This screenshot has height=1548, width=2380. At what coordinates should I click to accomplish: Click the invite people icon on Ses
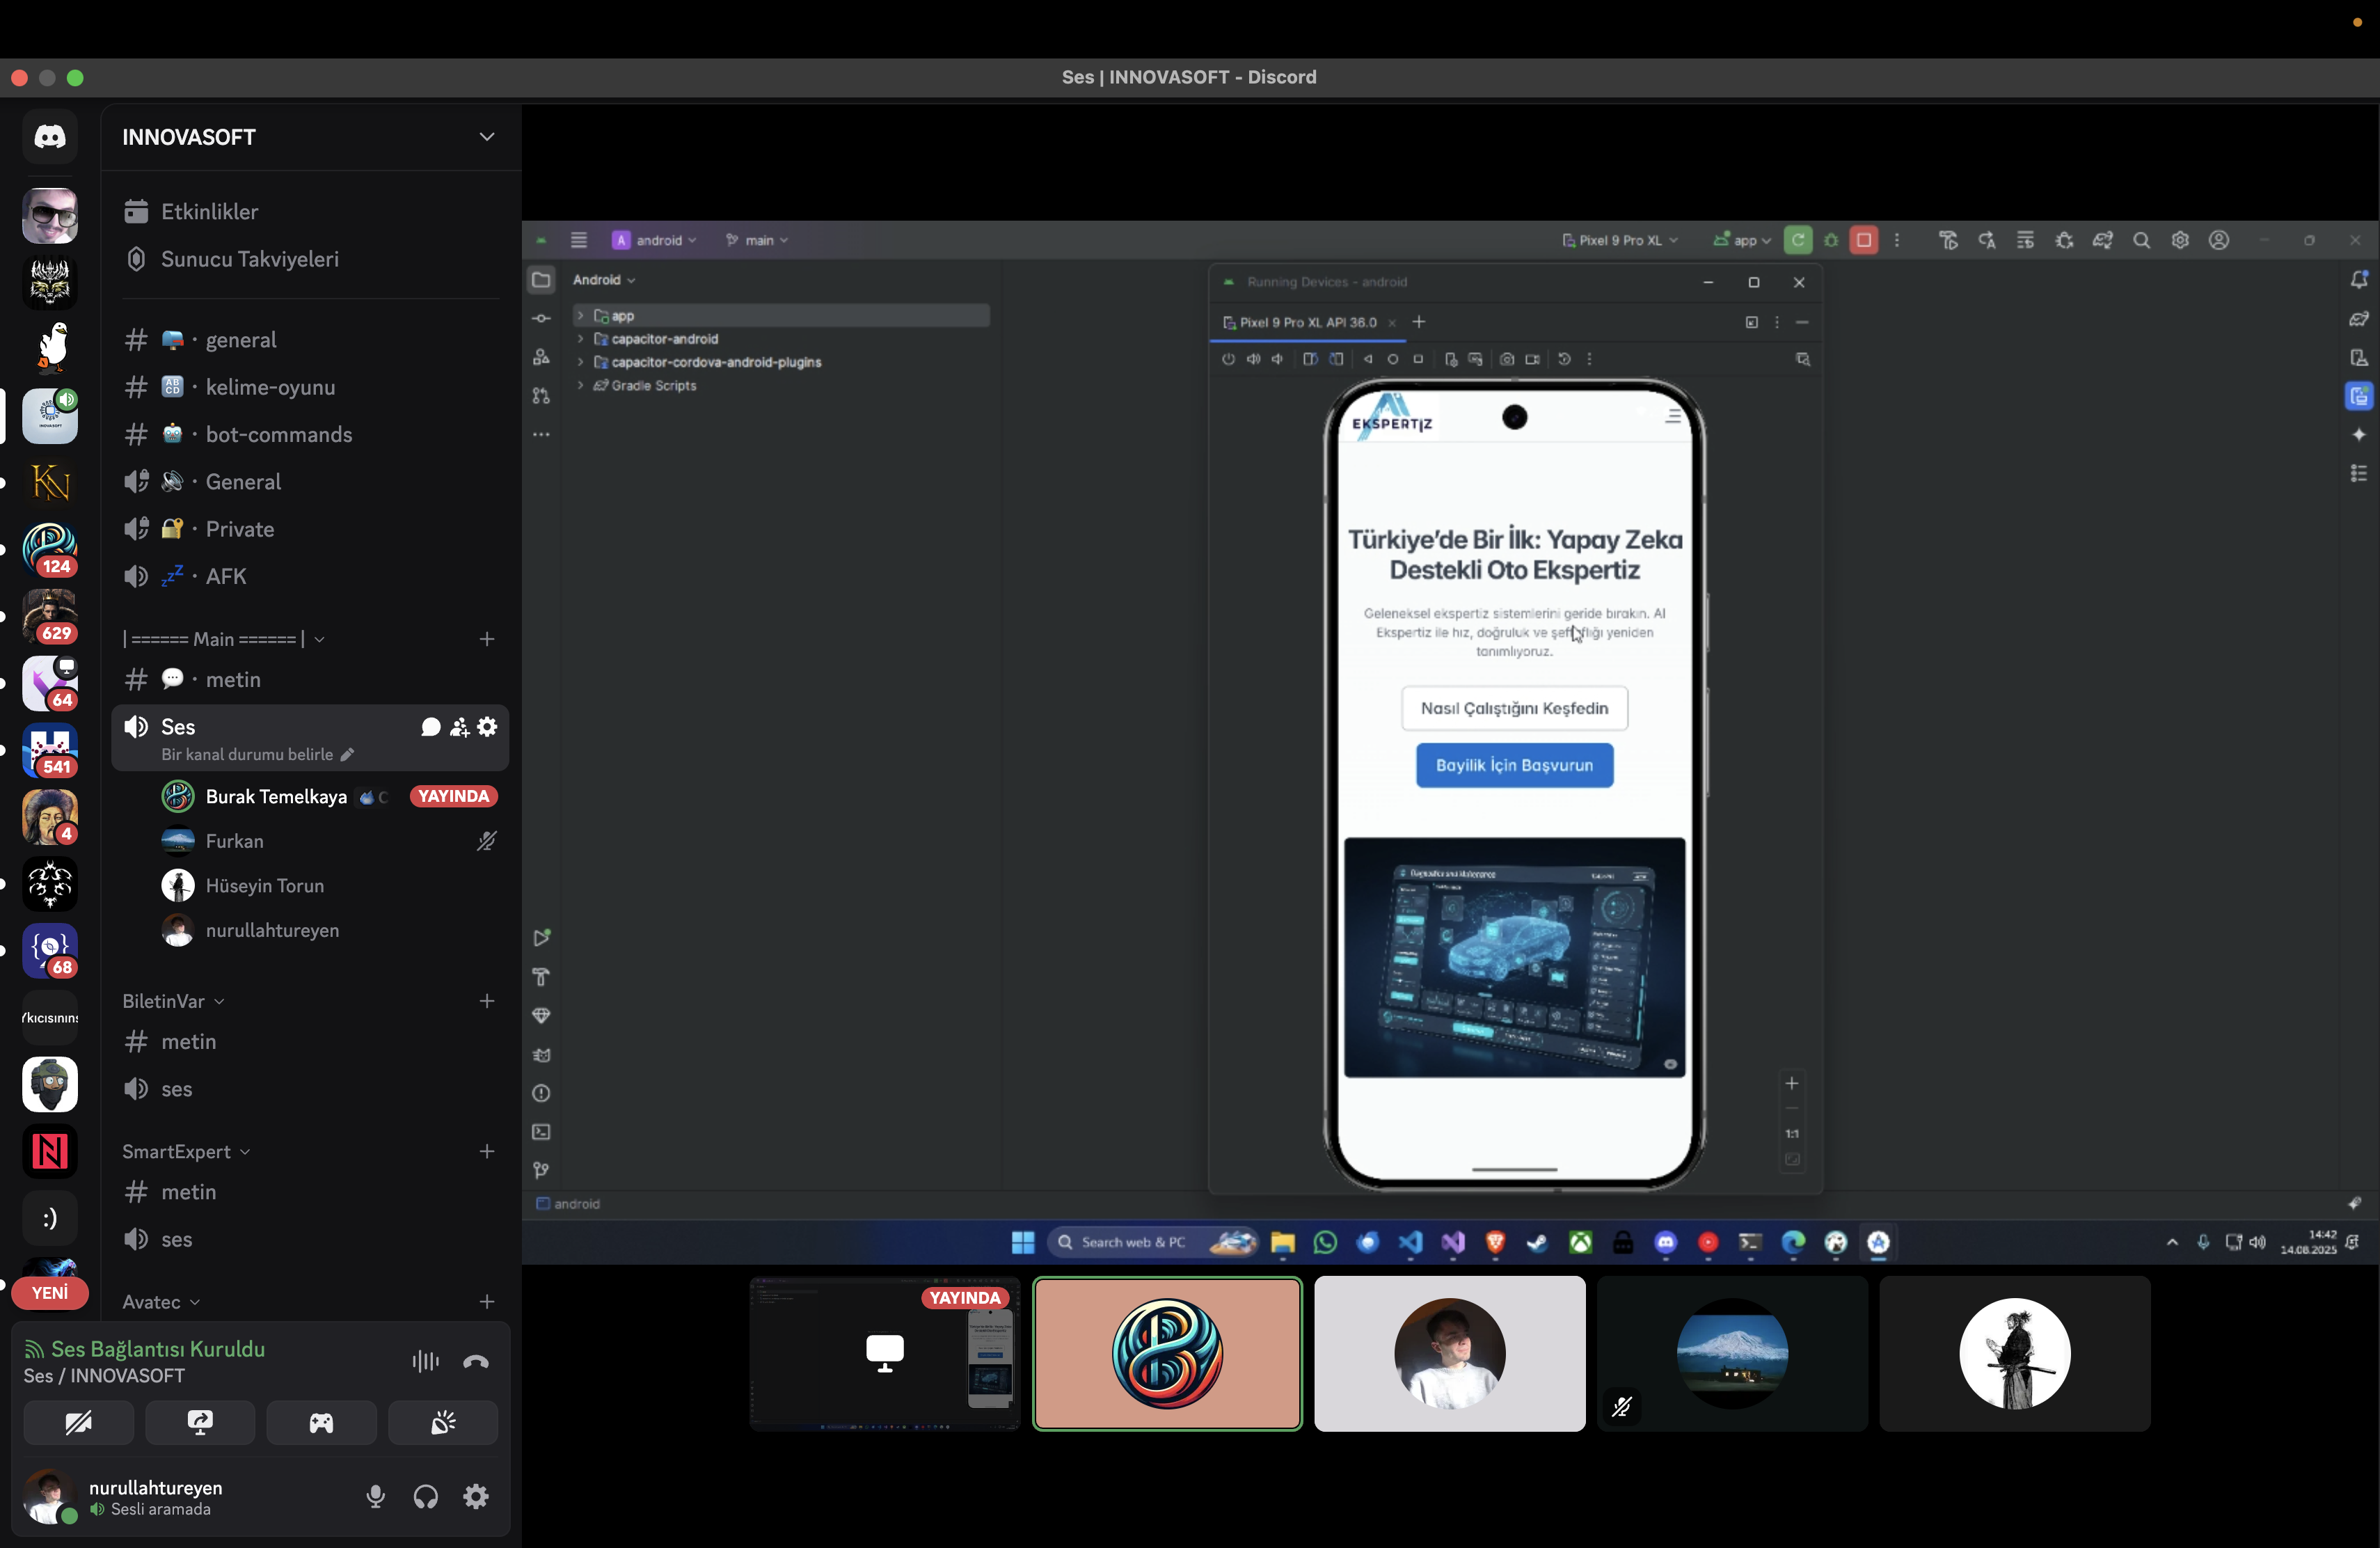(x=459, y=727)
